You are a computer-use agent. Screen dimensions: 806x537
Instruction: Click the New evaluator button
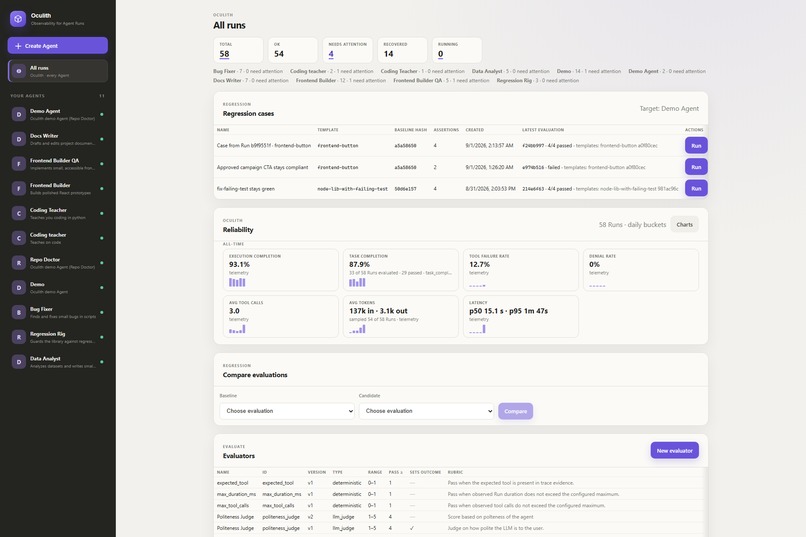coord(674,451)
